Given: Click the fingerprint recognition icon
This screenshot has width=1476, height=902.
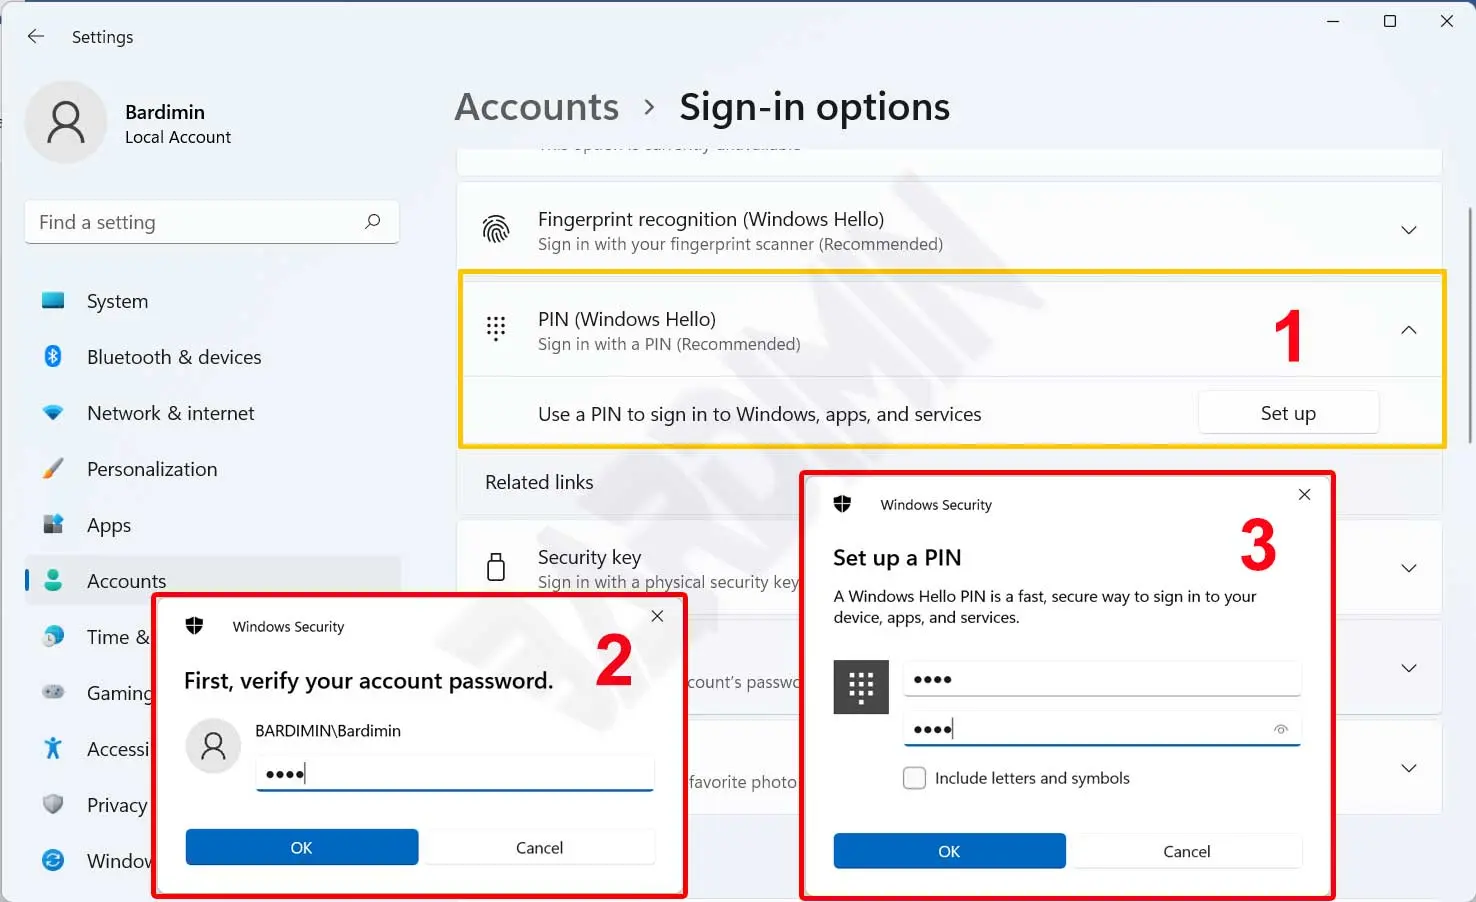Looking at the screenshot, I should pos(496,230).
